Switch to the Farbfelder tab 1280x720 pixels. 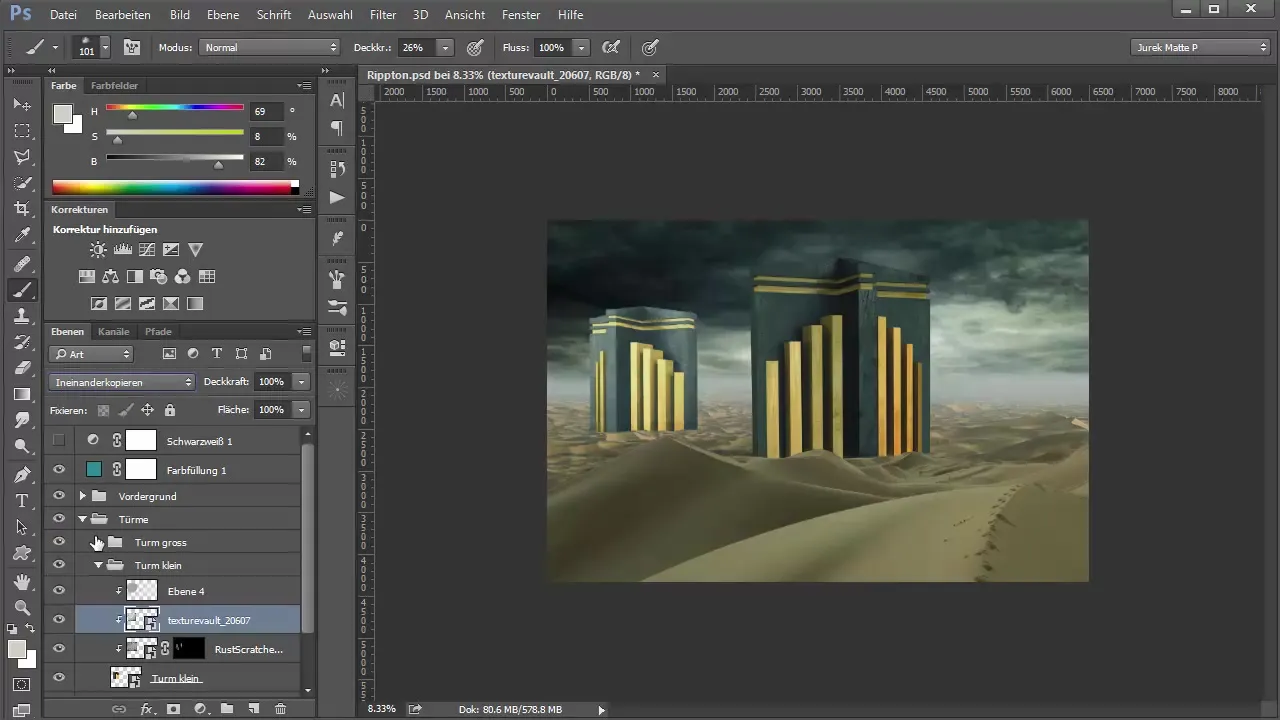114,86
